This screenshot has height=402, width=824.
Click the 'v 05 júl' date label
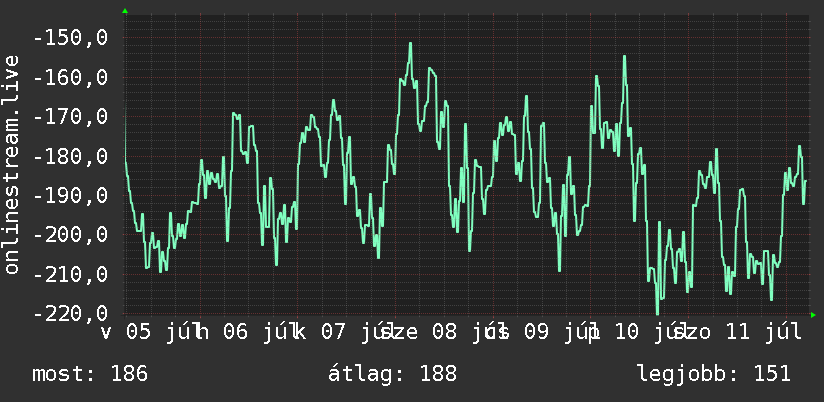[149, 332]
